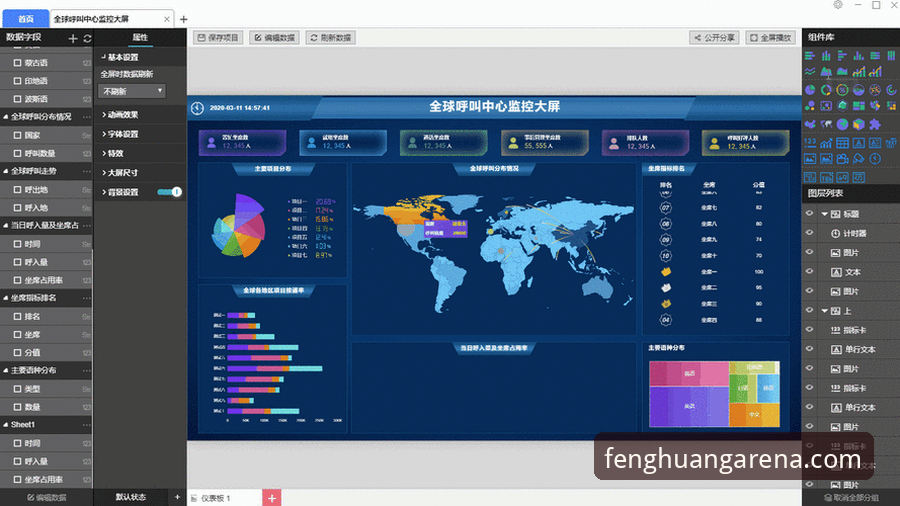Choose the radial progress ring component icon
The height and width of the screenshot is (506, 900).
(891, 89)
